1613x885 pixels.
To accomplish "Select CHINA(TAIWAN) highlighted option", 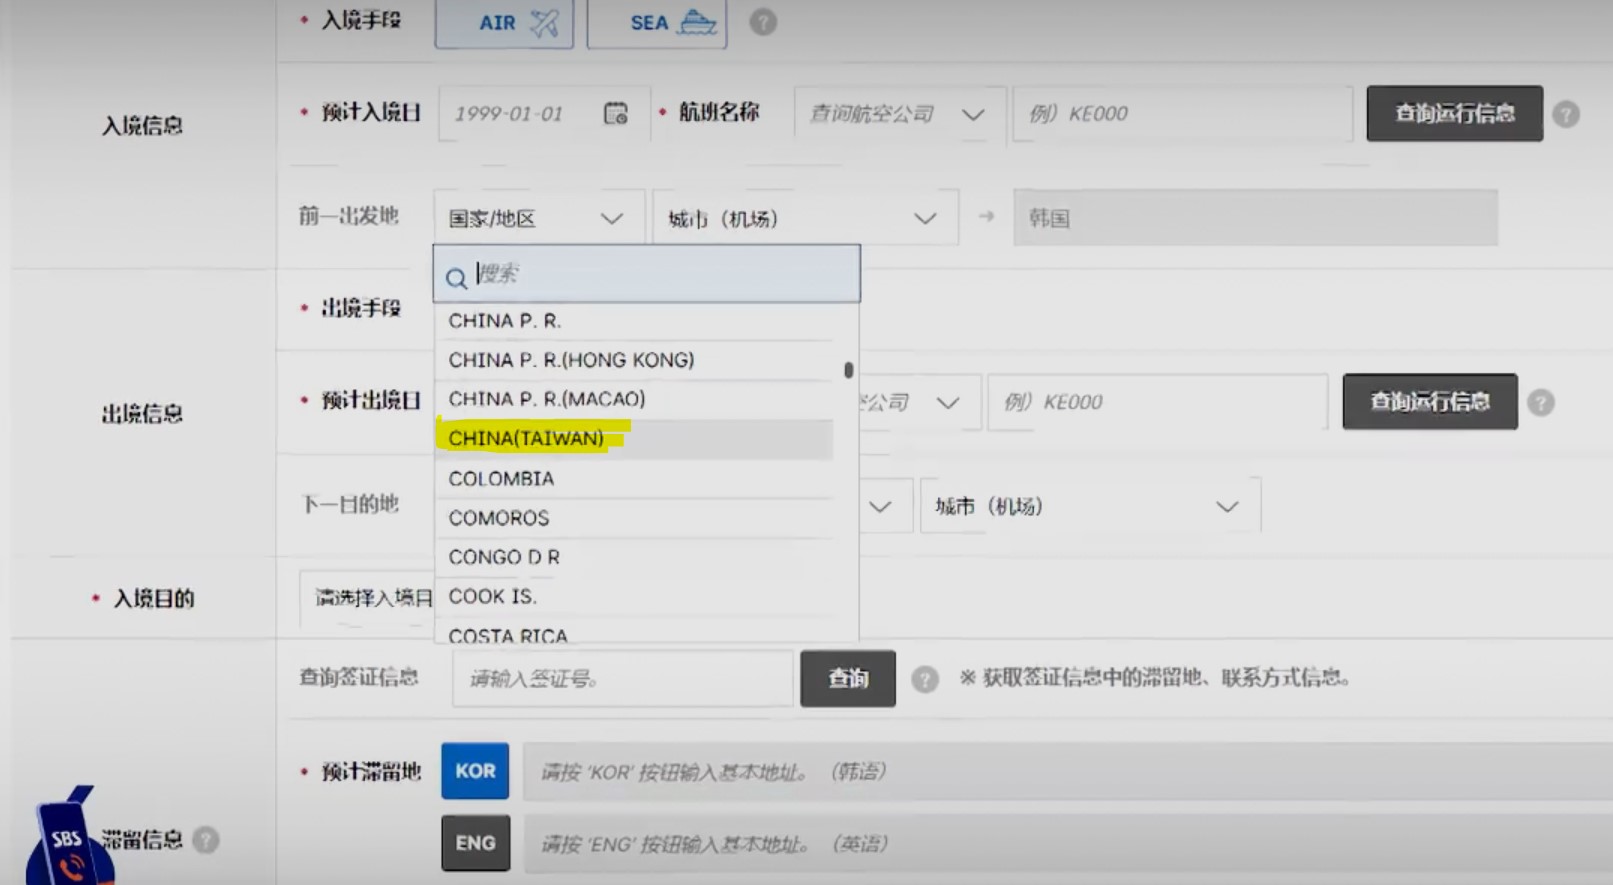I will pos(526,439).
